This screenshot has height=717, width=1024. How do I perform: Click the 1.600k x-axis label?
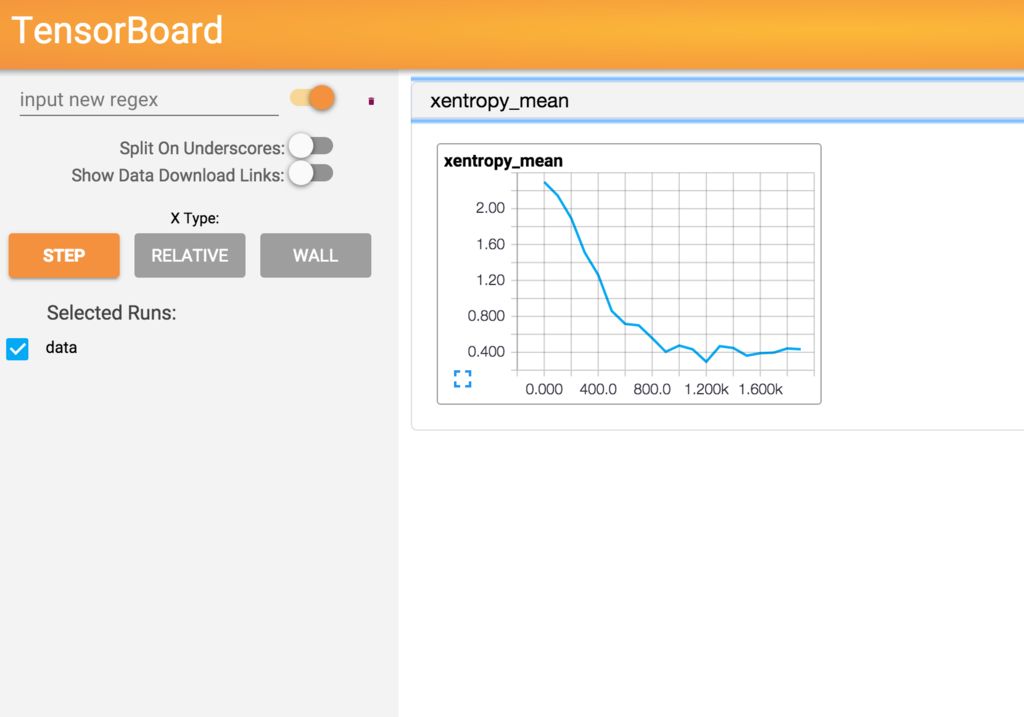coord(760,389)
